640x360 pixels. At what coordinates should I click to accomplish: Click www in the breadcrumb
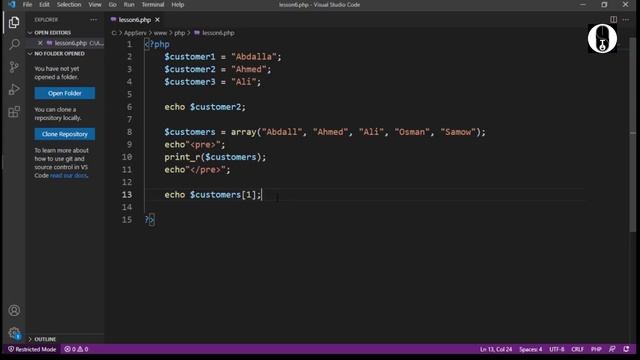pyautogui.click(x=160, y=33)
